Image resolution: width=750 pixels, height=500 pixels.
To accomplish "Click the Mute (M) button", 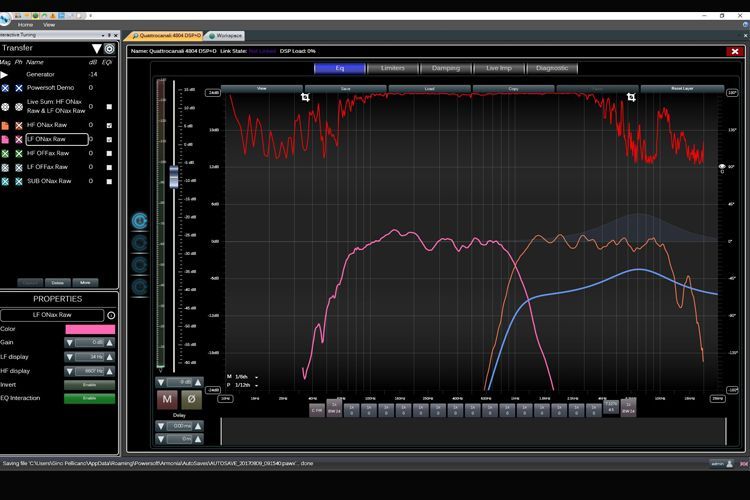I will coord(166,400).
